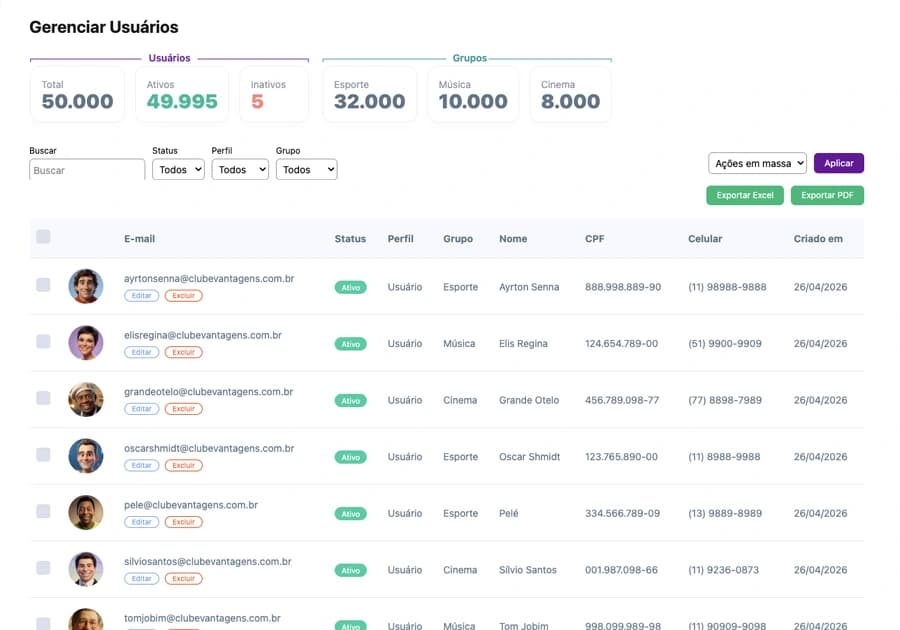
Task: Click the Exportar Excel button
Action: [744, 195]
